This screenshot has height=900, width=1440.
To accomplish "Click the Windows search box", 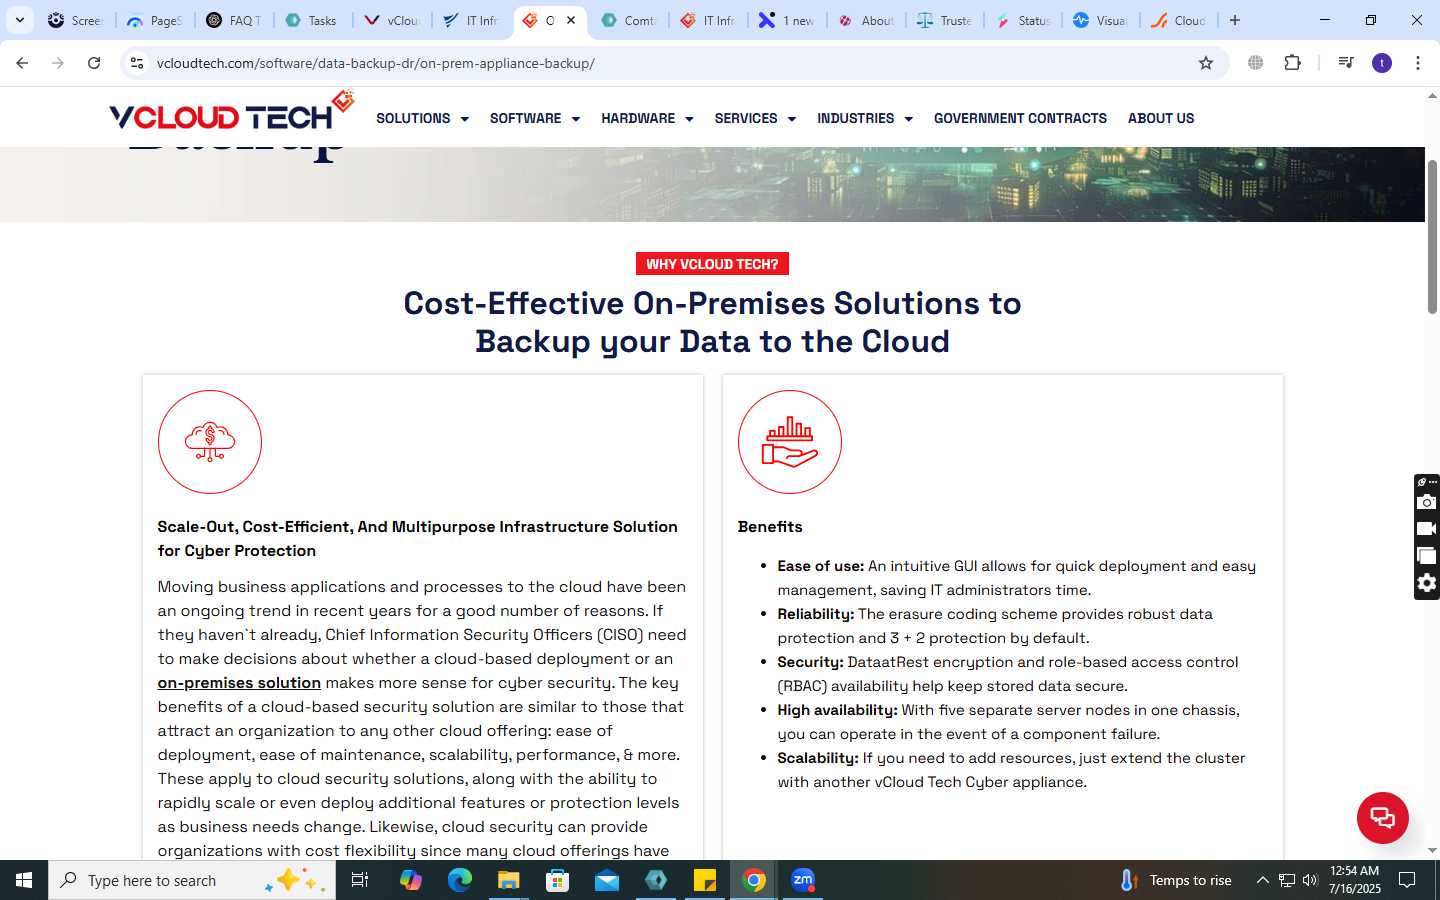I will [192, 880].
